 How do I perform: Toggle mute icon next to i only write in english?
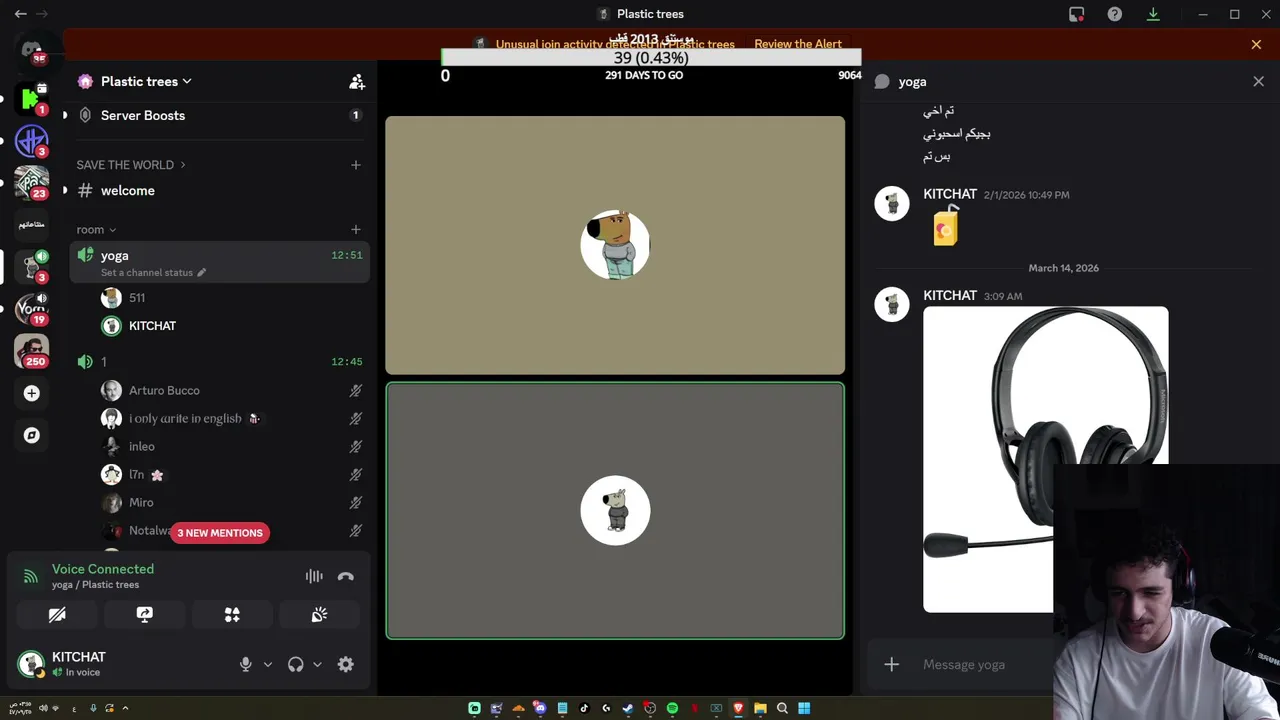tap(355, 419)
